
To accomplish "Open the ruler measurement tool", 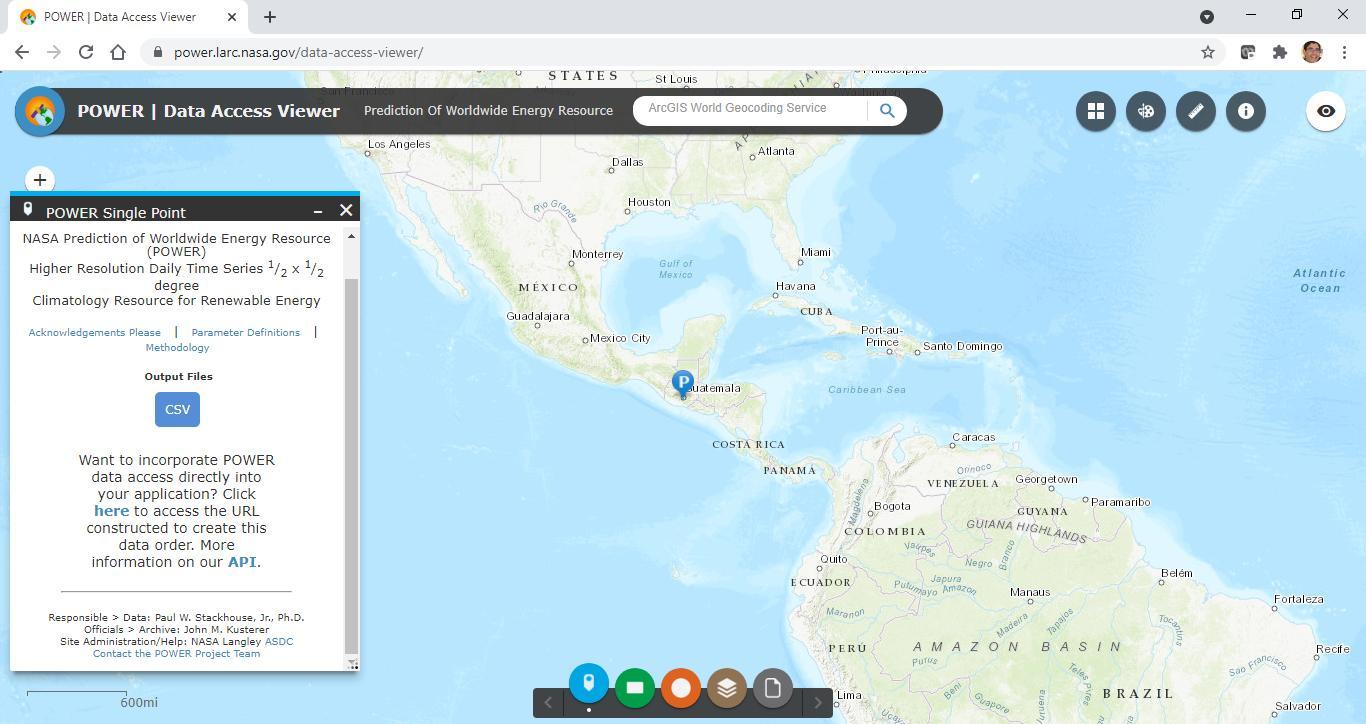I will tap(1196, 111).
